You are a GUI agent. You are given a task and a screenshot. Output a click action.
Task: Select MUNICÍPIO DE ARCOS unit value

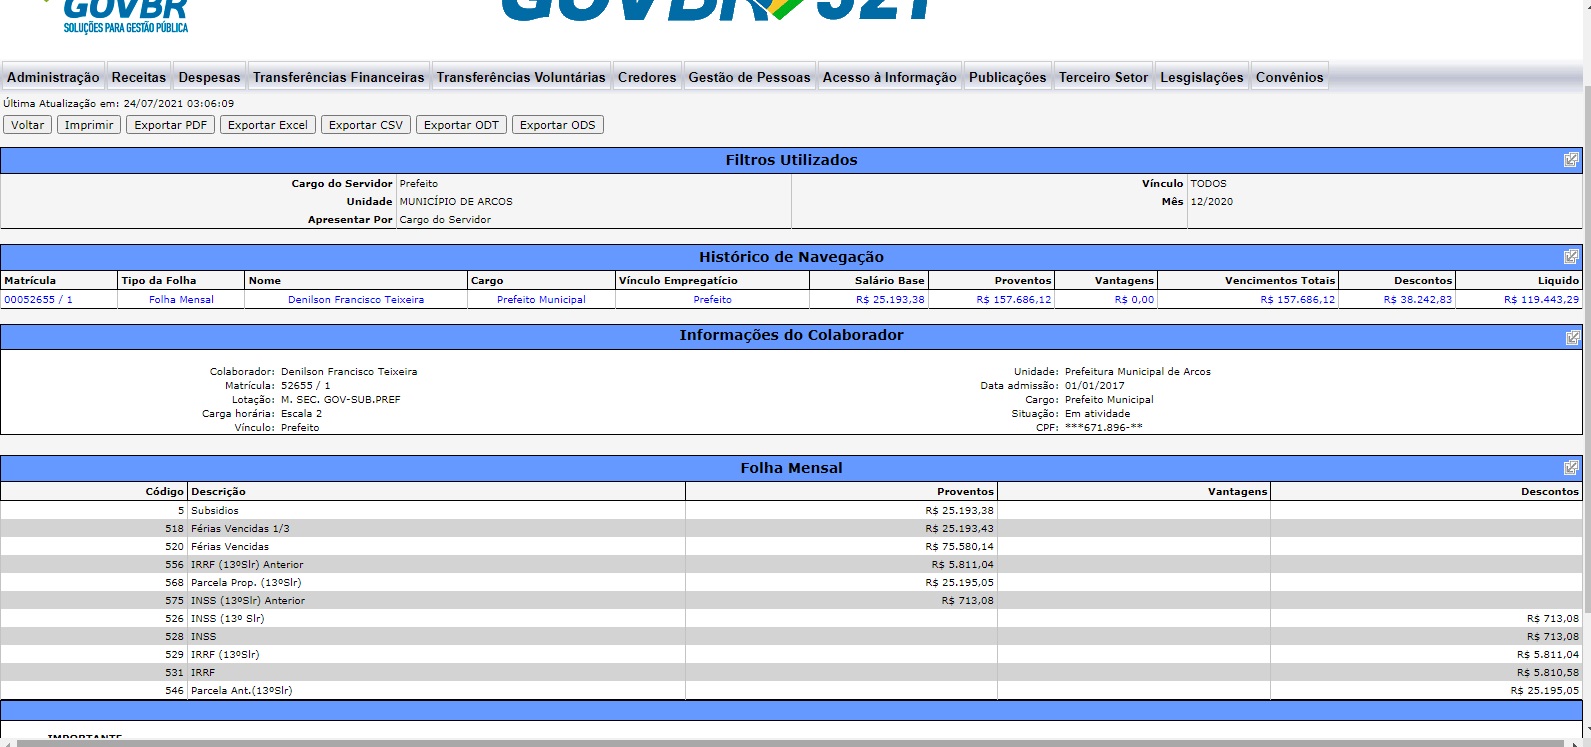pos(456,201)
